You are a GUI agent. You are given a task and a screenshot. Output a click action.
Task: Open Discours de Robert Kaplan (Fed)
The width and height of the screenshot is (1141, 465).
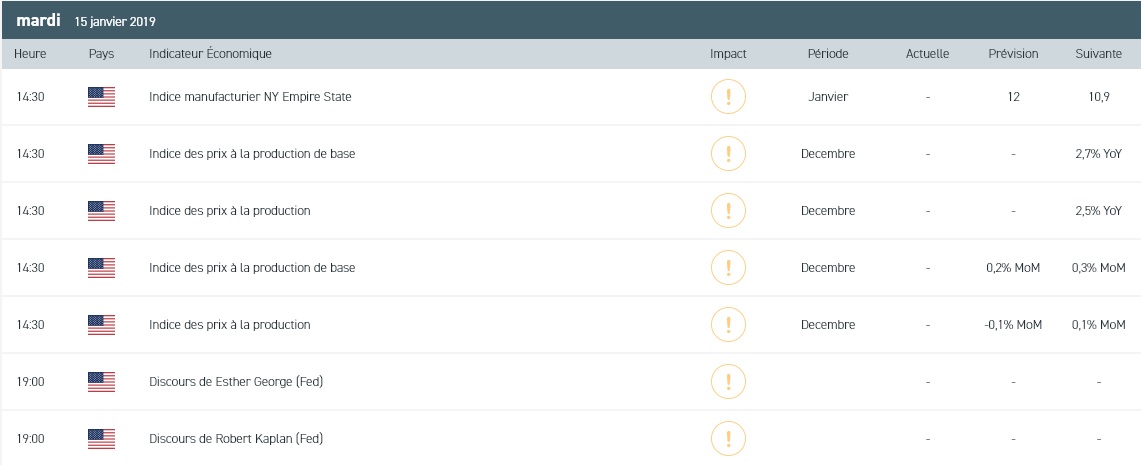click(236, 439)
